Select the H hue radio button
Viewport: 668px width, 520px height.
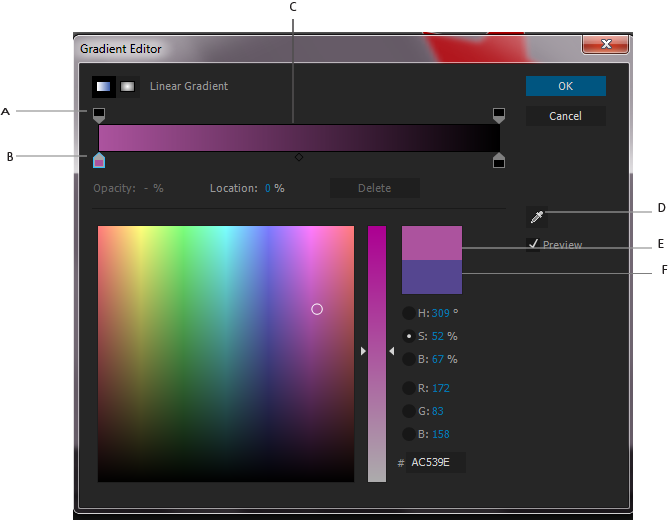click(409, 313)
